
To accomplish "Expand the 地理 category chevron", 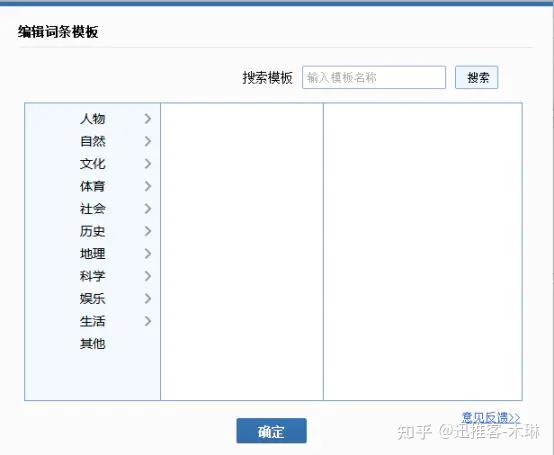I will 148,254.
